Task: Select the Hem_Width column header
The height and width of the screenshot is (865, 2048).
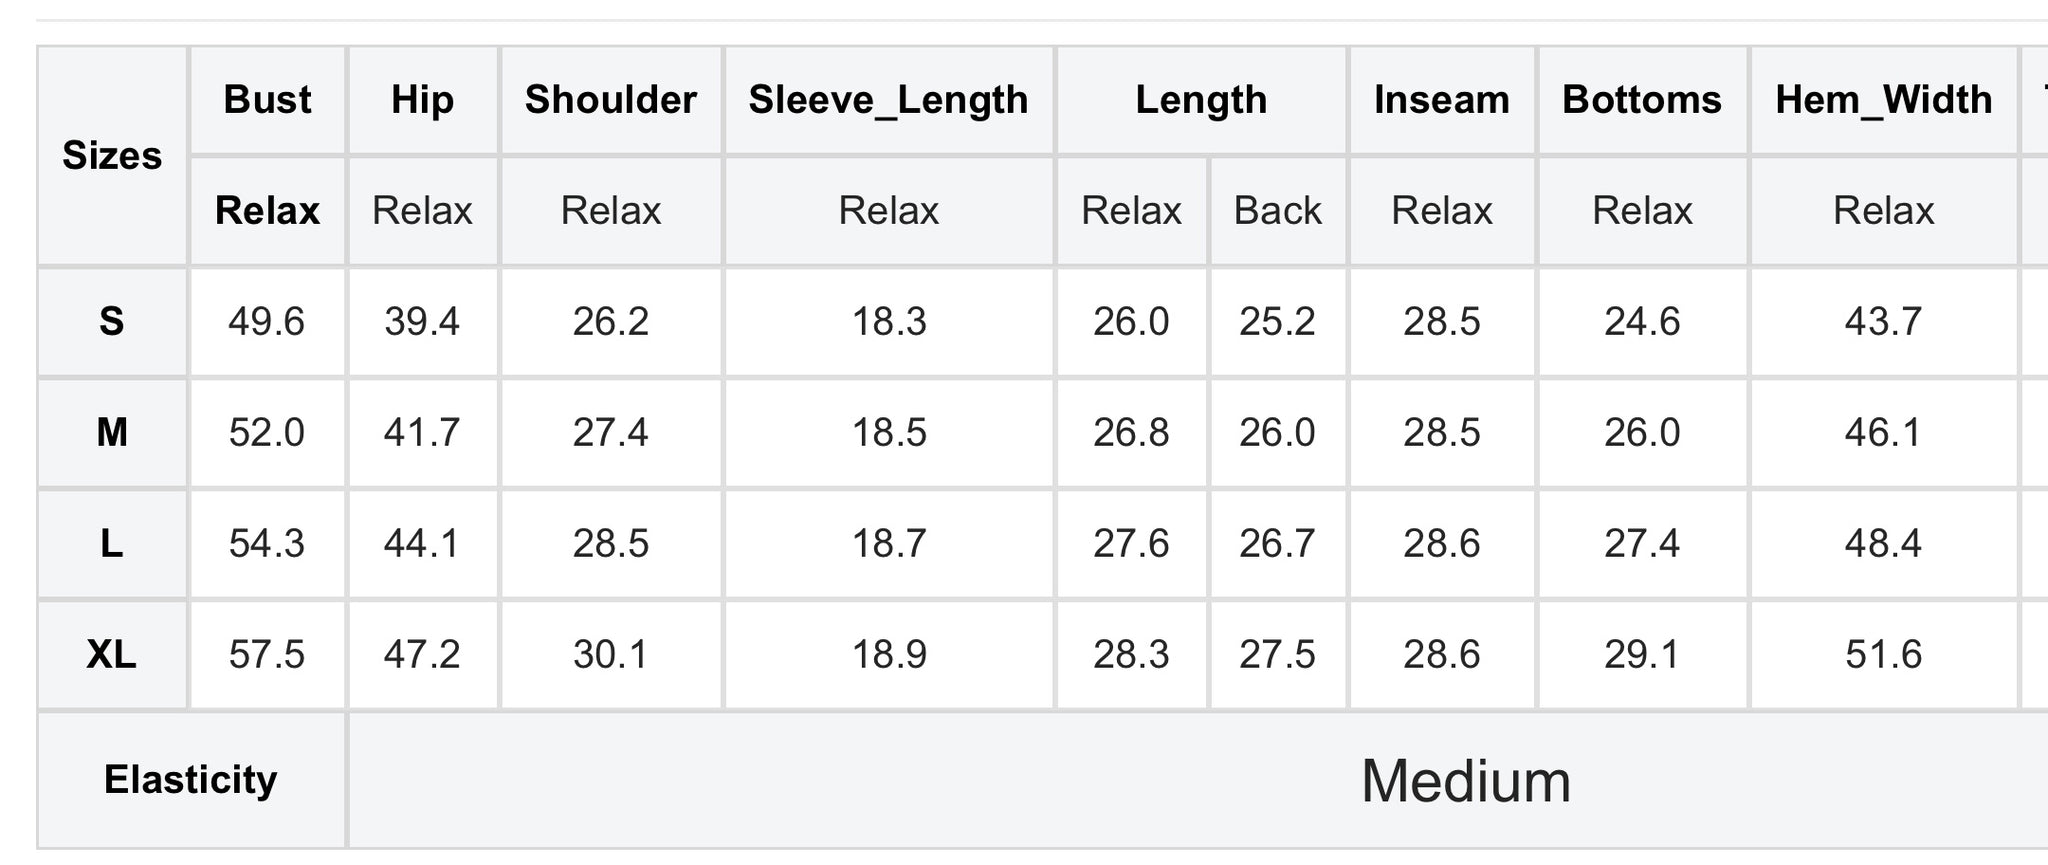Action: tap(1884, 100)
